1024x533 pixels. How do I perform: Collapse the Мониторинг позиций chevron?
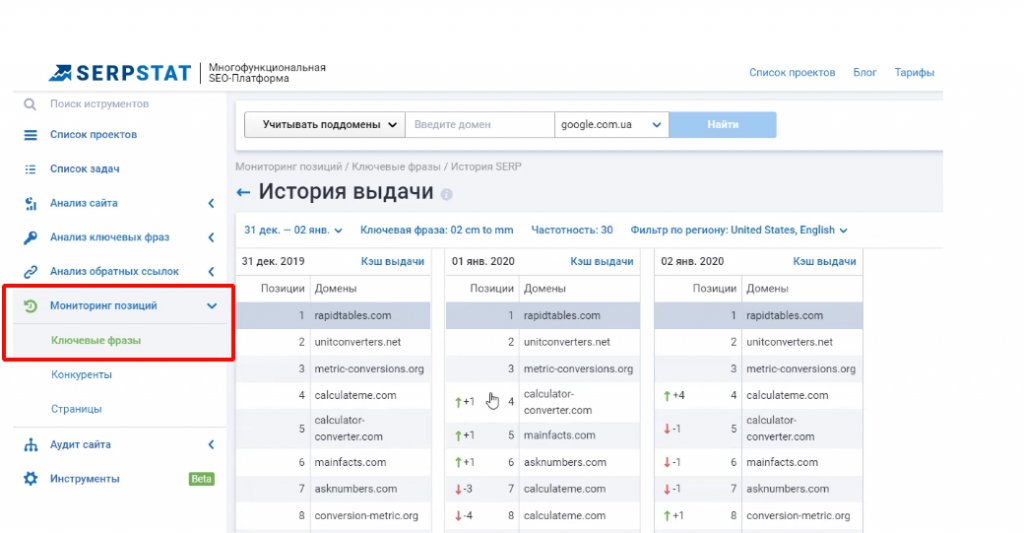point(212,306)
